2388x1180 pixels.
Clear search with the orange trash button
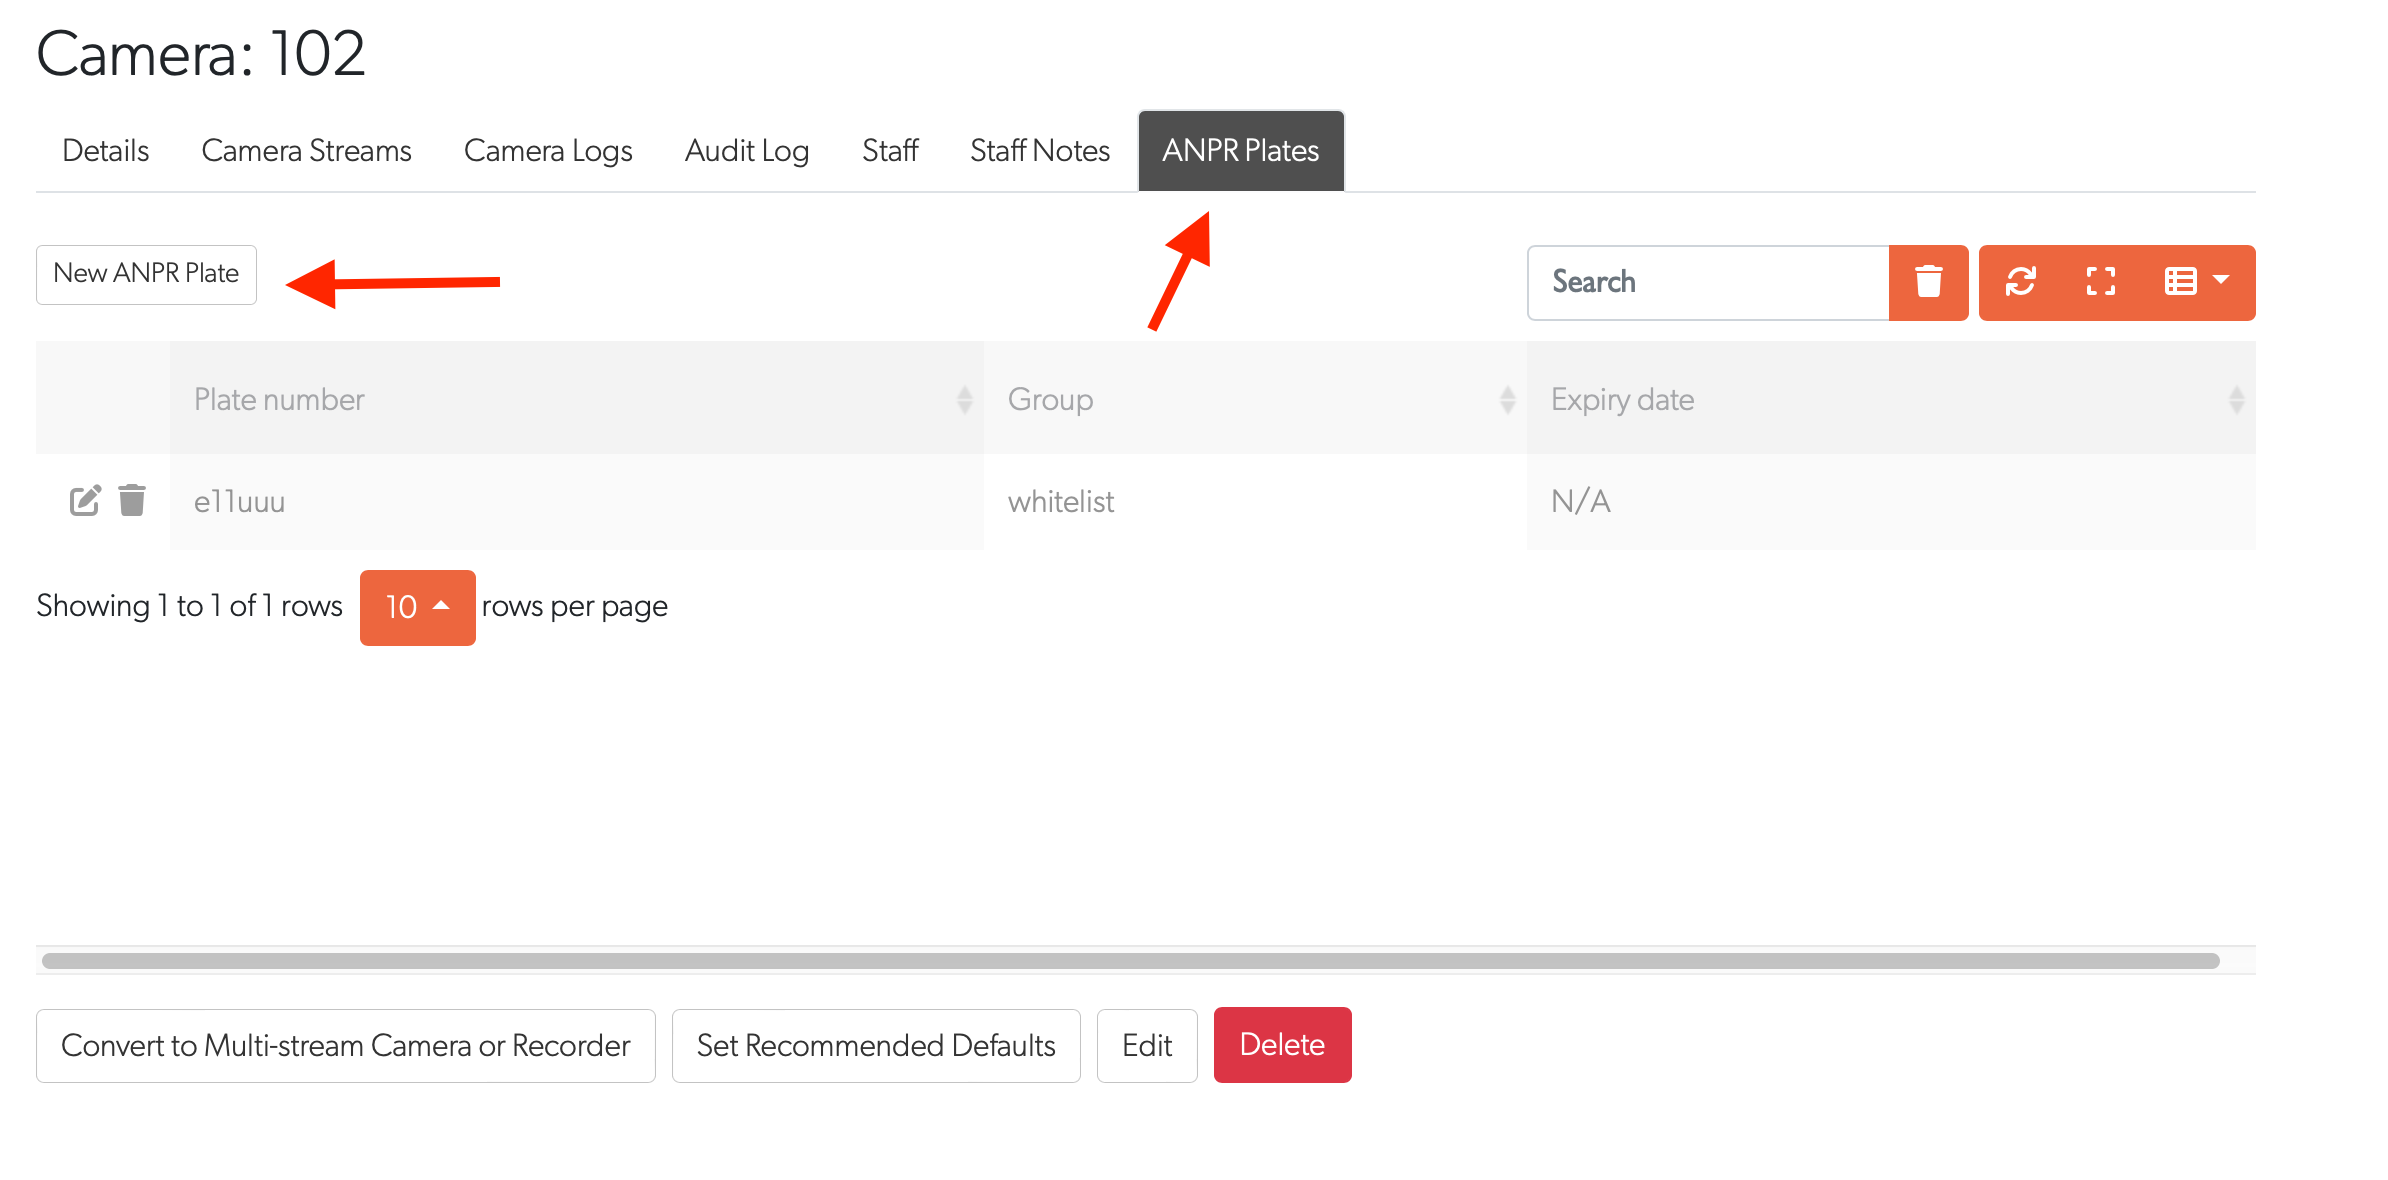click(x=1928, y=282)
